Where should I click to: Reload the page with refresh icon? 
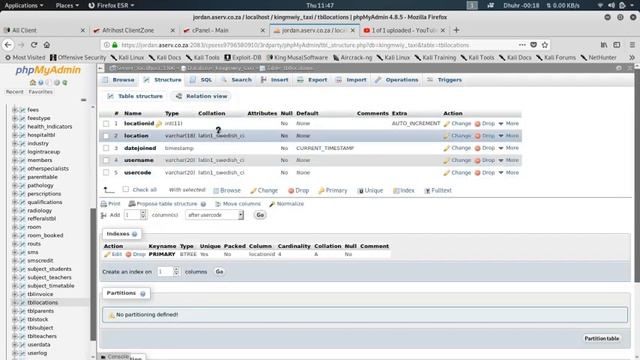(x=34, y=45)
